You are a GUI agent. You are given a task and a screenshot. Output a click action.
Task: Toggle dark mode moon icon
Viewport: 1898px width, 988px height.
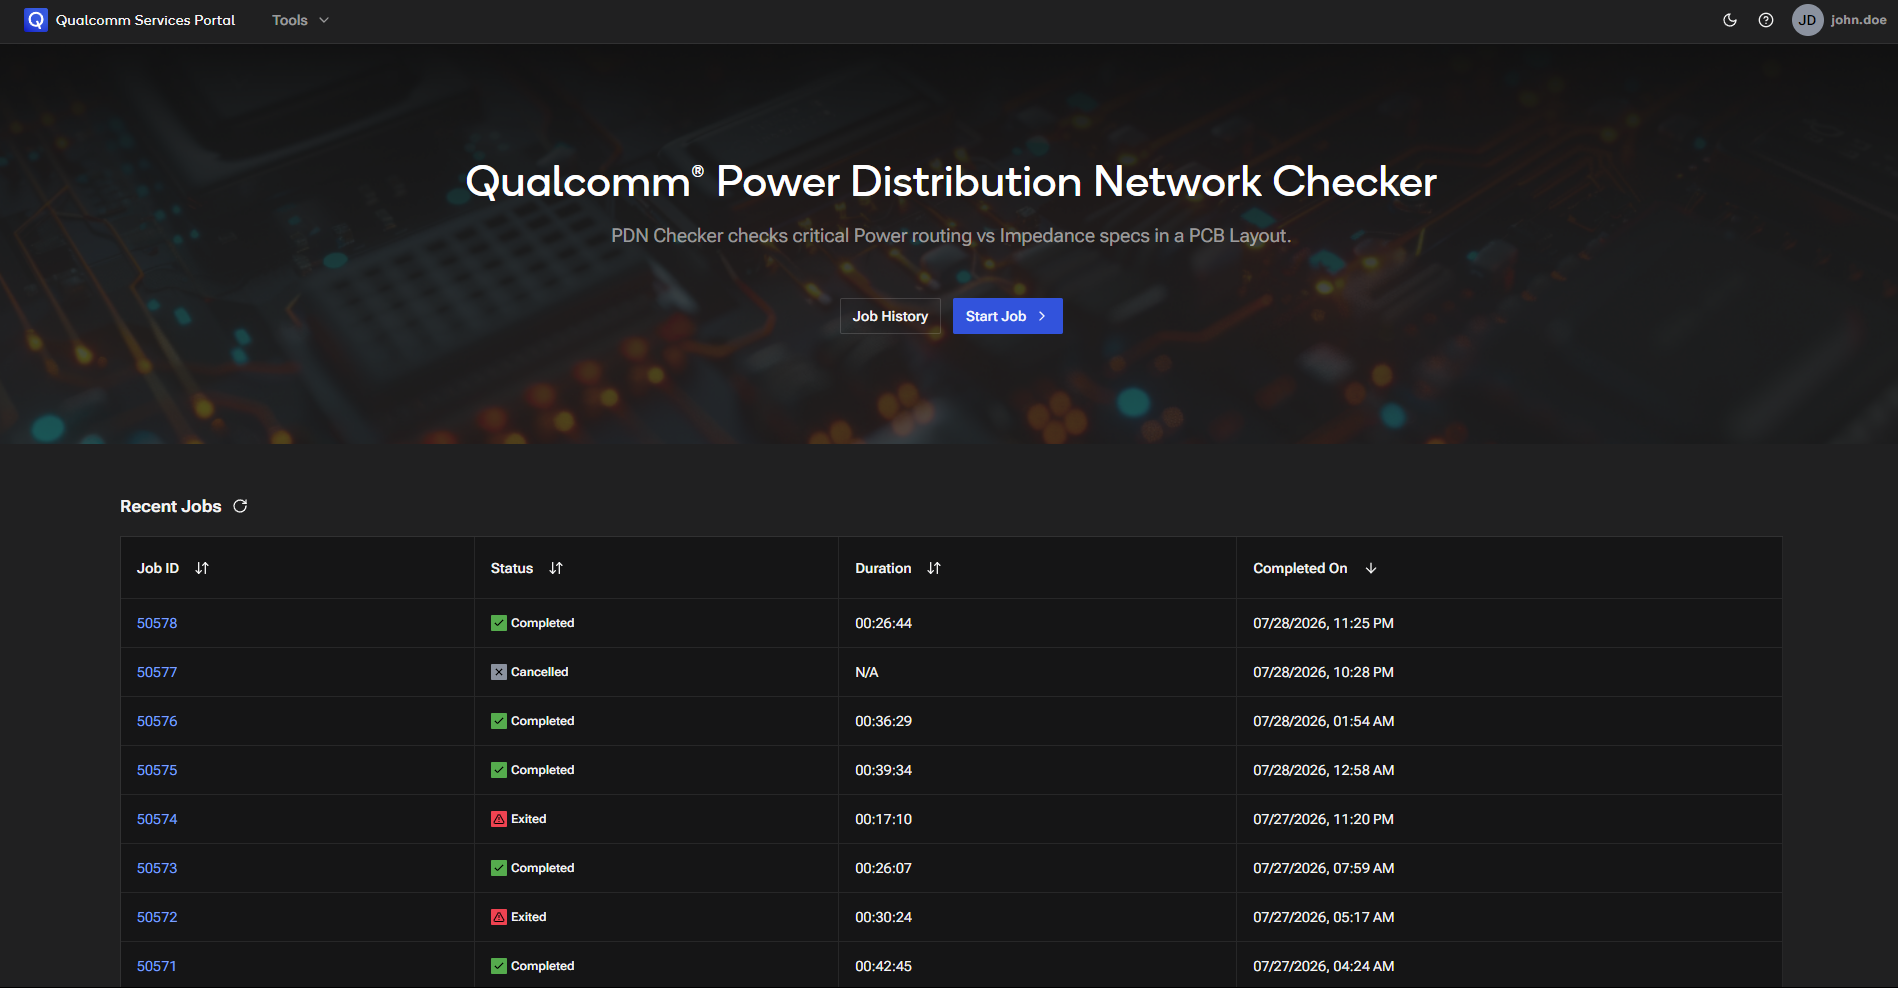pyautogui.click(x=1730, y=20)
